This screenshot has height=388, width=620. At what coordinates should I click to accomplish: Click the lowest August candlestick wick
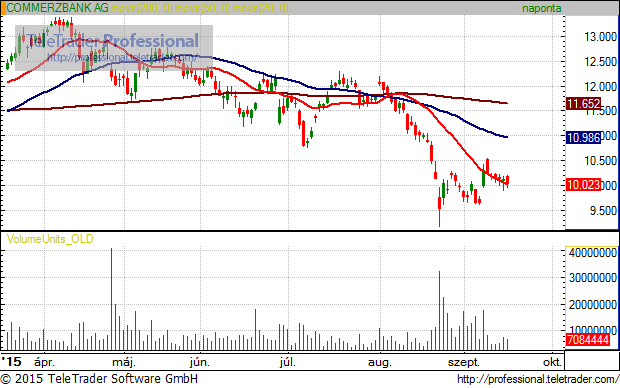pyautogui.click(x=439, y=207)
